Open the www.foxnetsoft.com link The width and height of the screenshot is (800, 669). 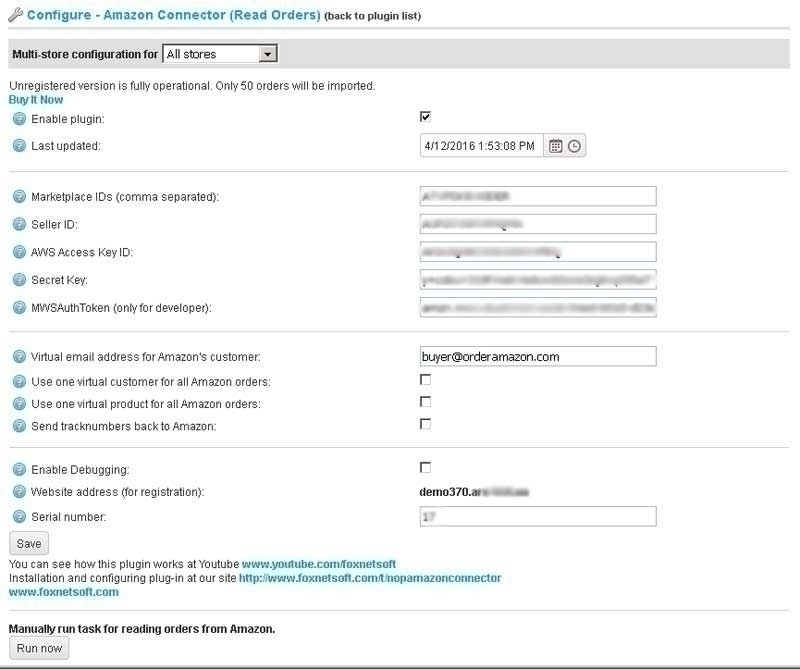pos(64,592)
